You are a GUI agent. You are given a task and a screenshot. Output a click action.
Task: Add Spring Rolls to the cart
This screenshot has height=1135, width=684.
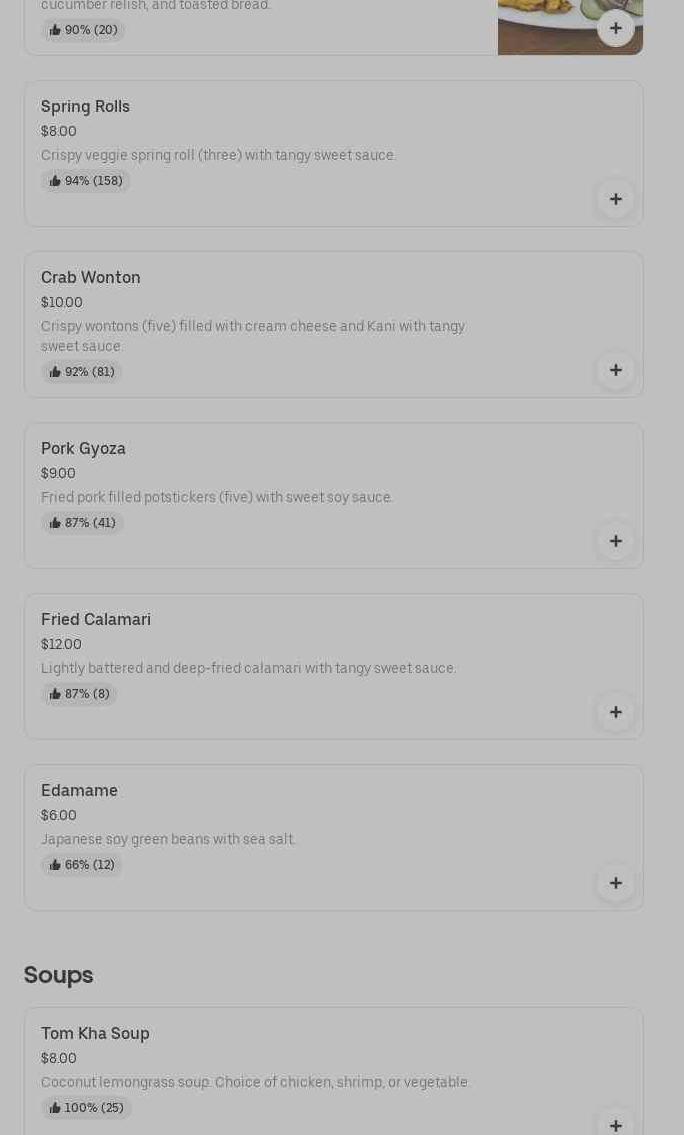(616, 199)
